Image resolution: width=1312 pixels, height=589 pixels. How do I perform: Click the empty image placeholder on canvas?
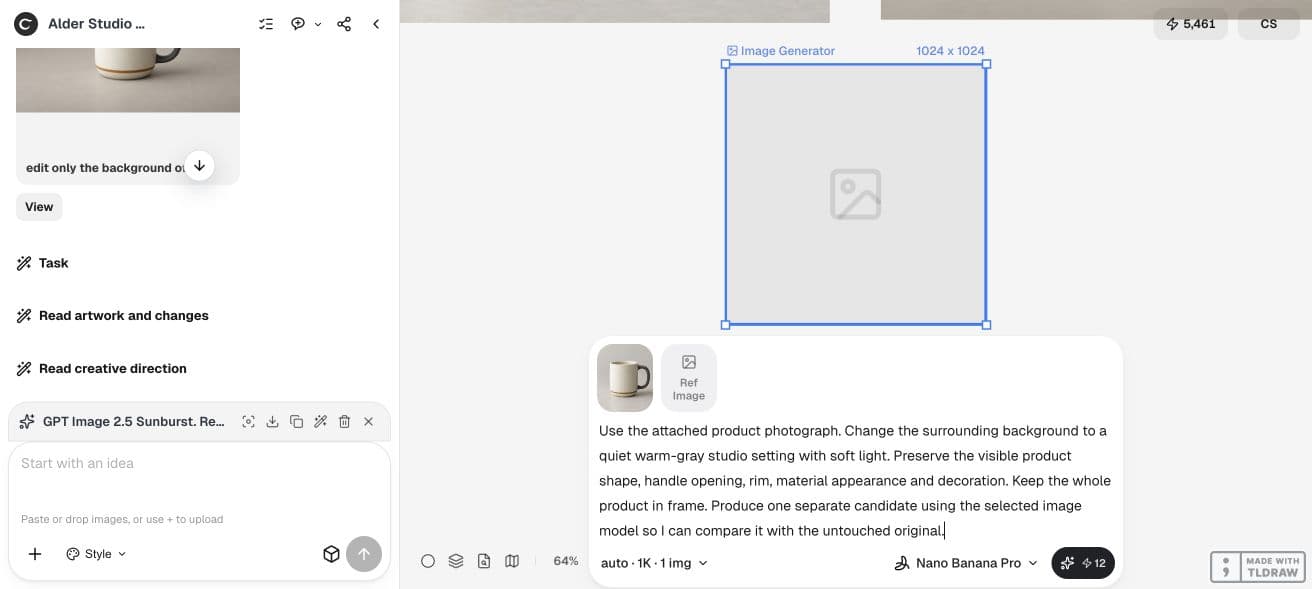[x=855, y=194]
